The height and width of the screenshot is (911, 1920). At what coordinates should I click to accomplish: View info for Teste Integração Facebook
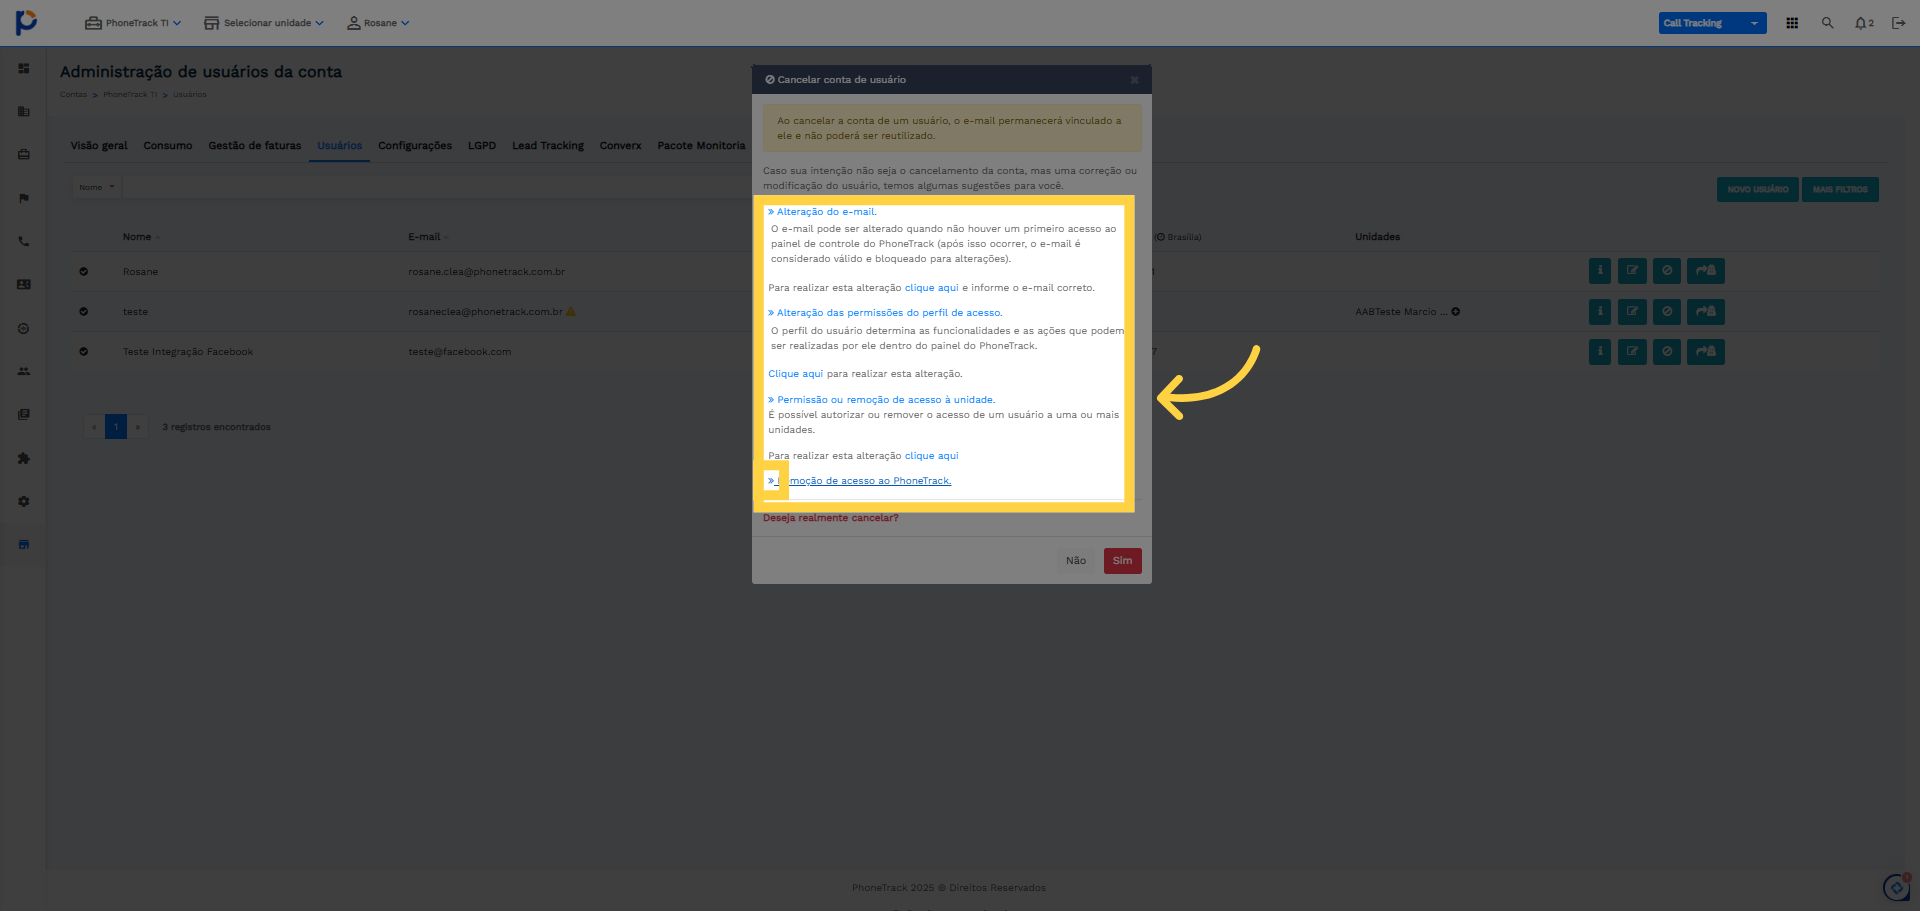coord(1600,351)
